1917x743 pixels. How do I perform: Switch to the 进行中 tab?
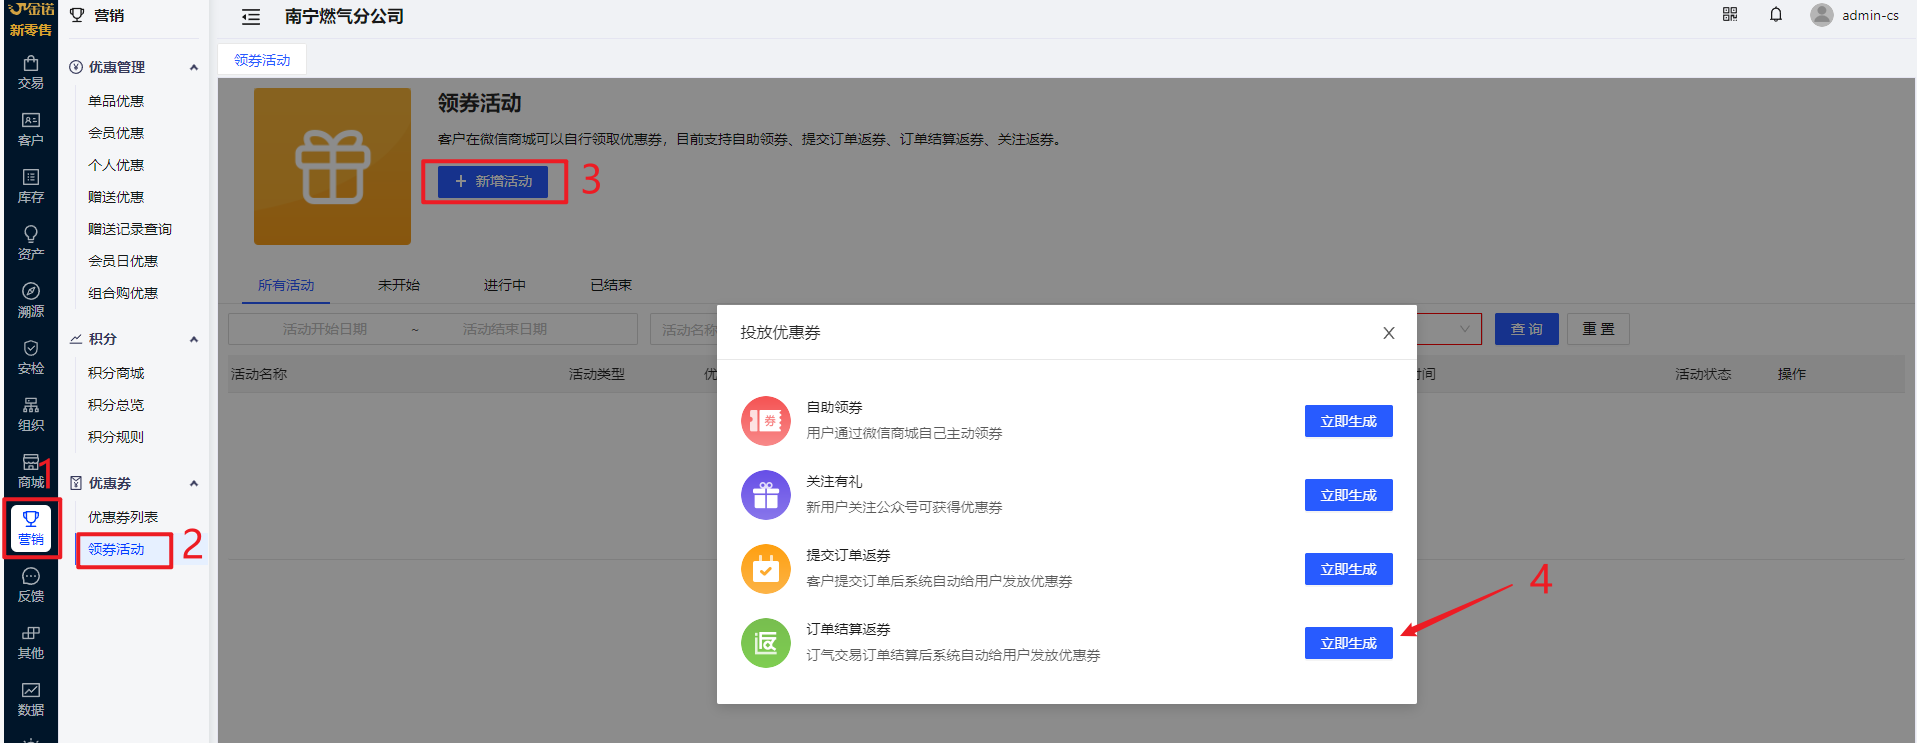point(504,285)
